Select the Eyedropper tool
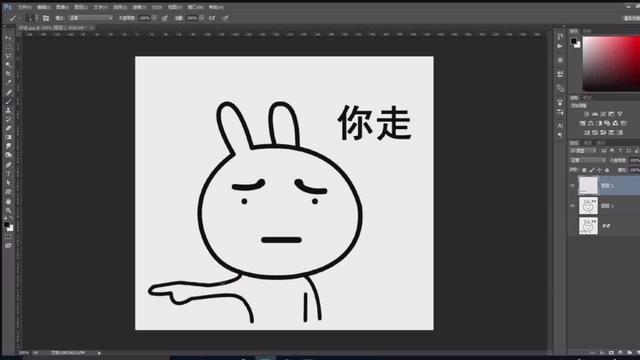 (x=8, y=82)
